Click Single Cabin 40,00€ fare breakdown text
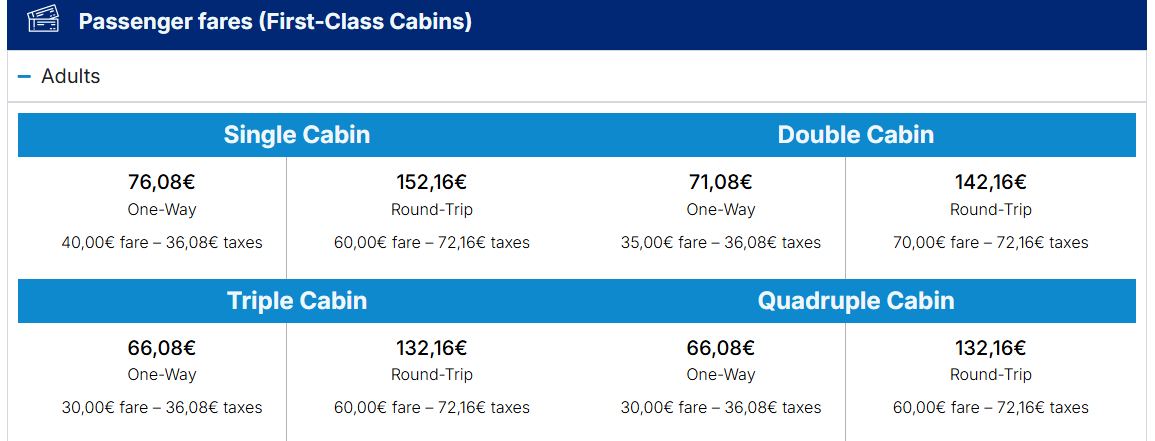This screenshot has width=1155, height=441. tap(162, 242)
